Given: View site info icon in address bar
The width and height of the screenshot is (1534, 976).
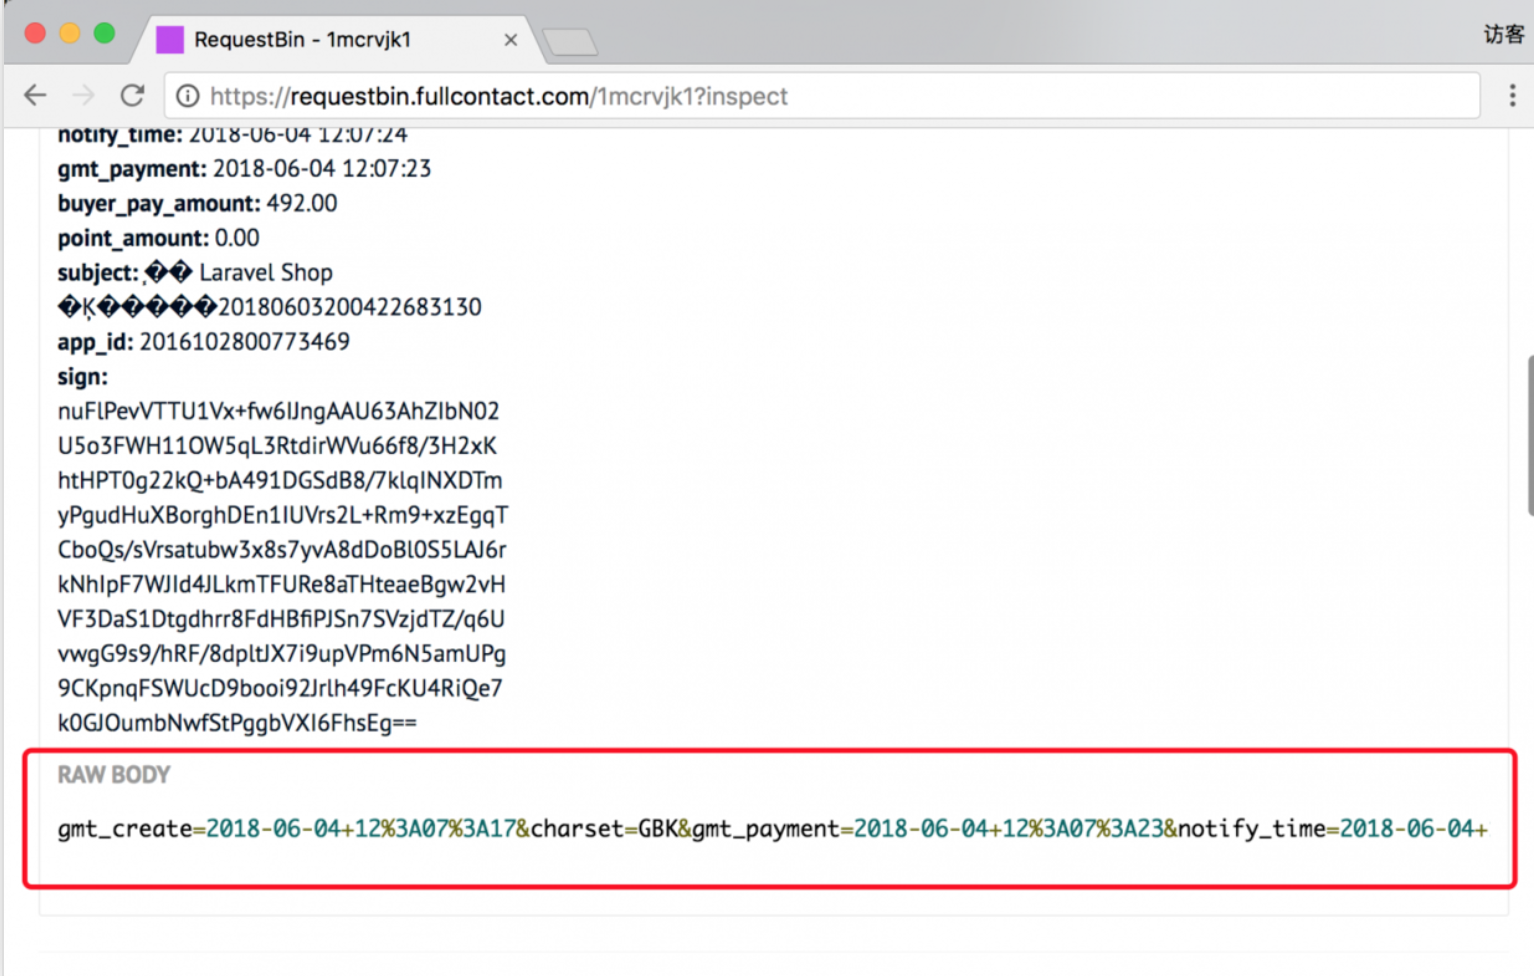Looking at the screenshot, I should [187, 96].
